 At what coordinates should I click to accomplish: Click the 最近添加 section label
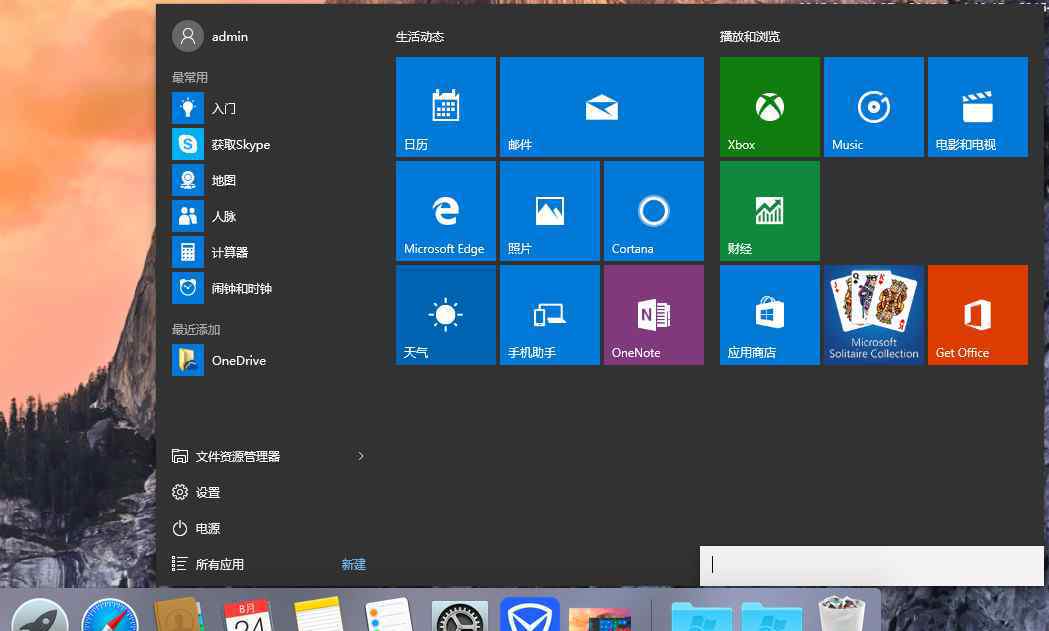(196, 329)
